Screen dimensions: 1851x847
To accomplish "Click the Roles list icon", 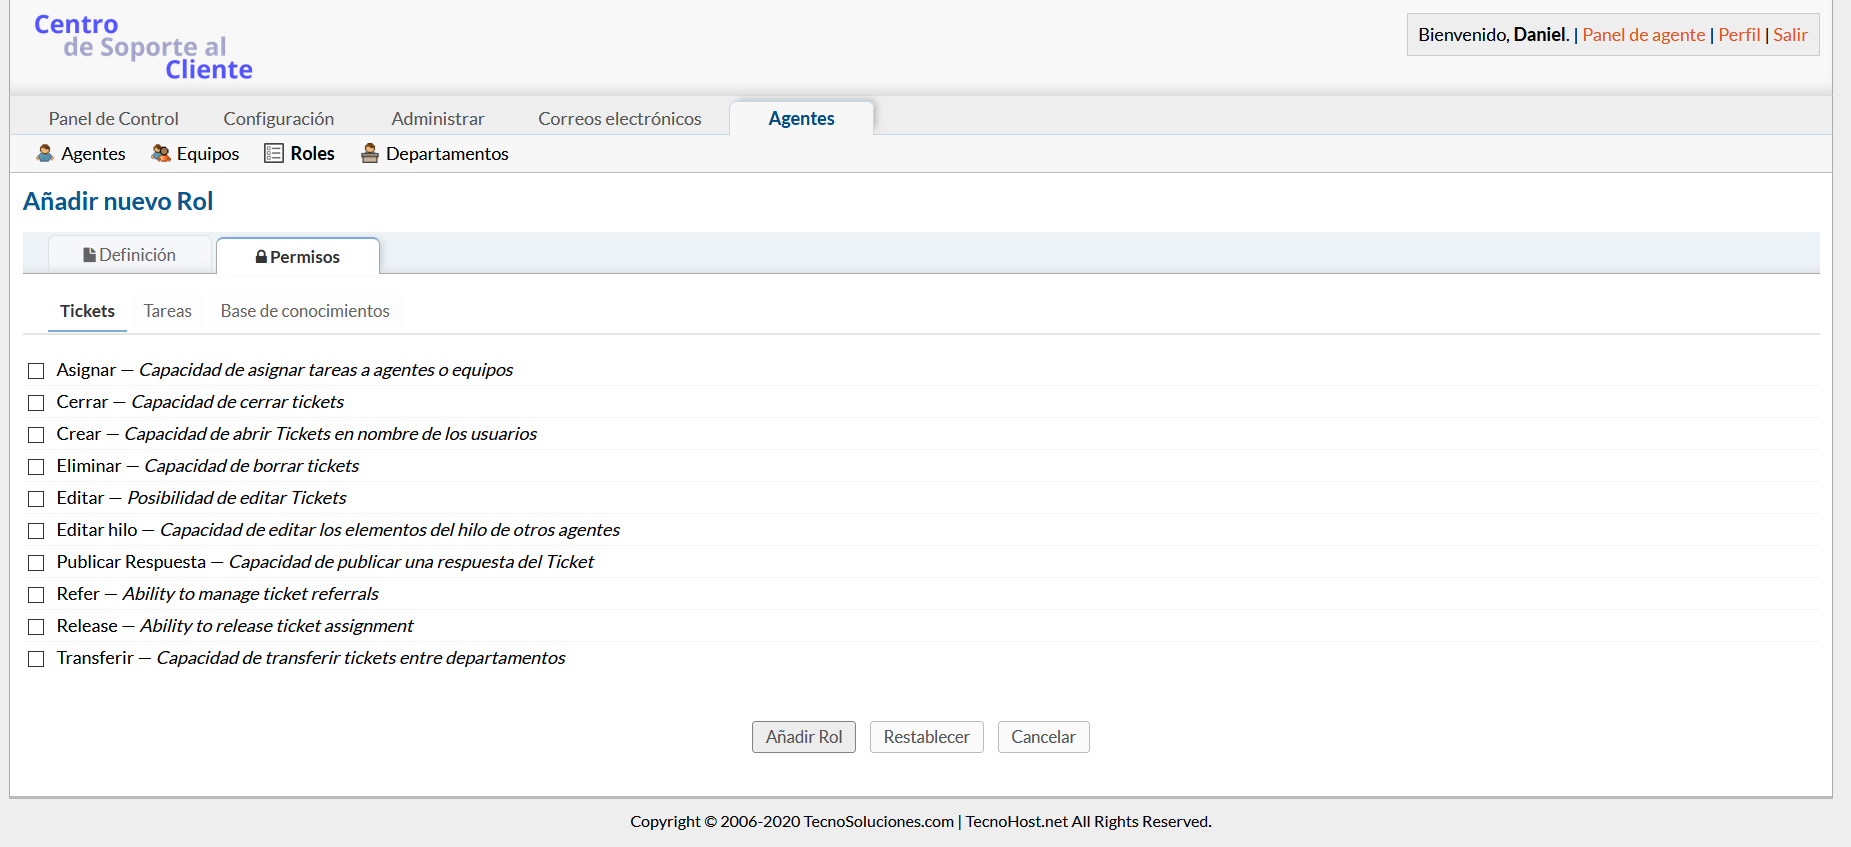I will click(274, 153).
